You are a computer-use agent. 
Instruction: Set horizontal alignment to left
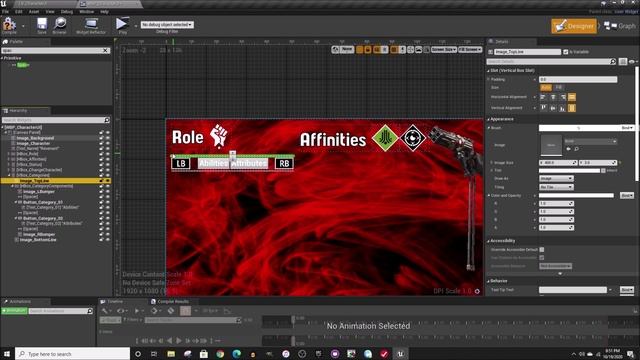click(543, 97)
